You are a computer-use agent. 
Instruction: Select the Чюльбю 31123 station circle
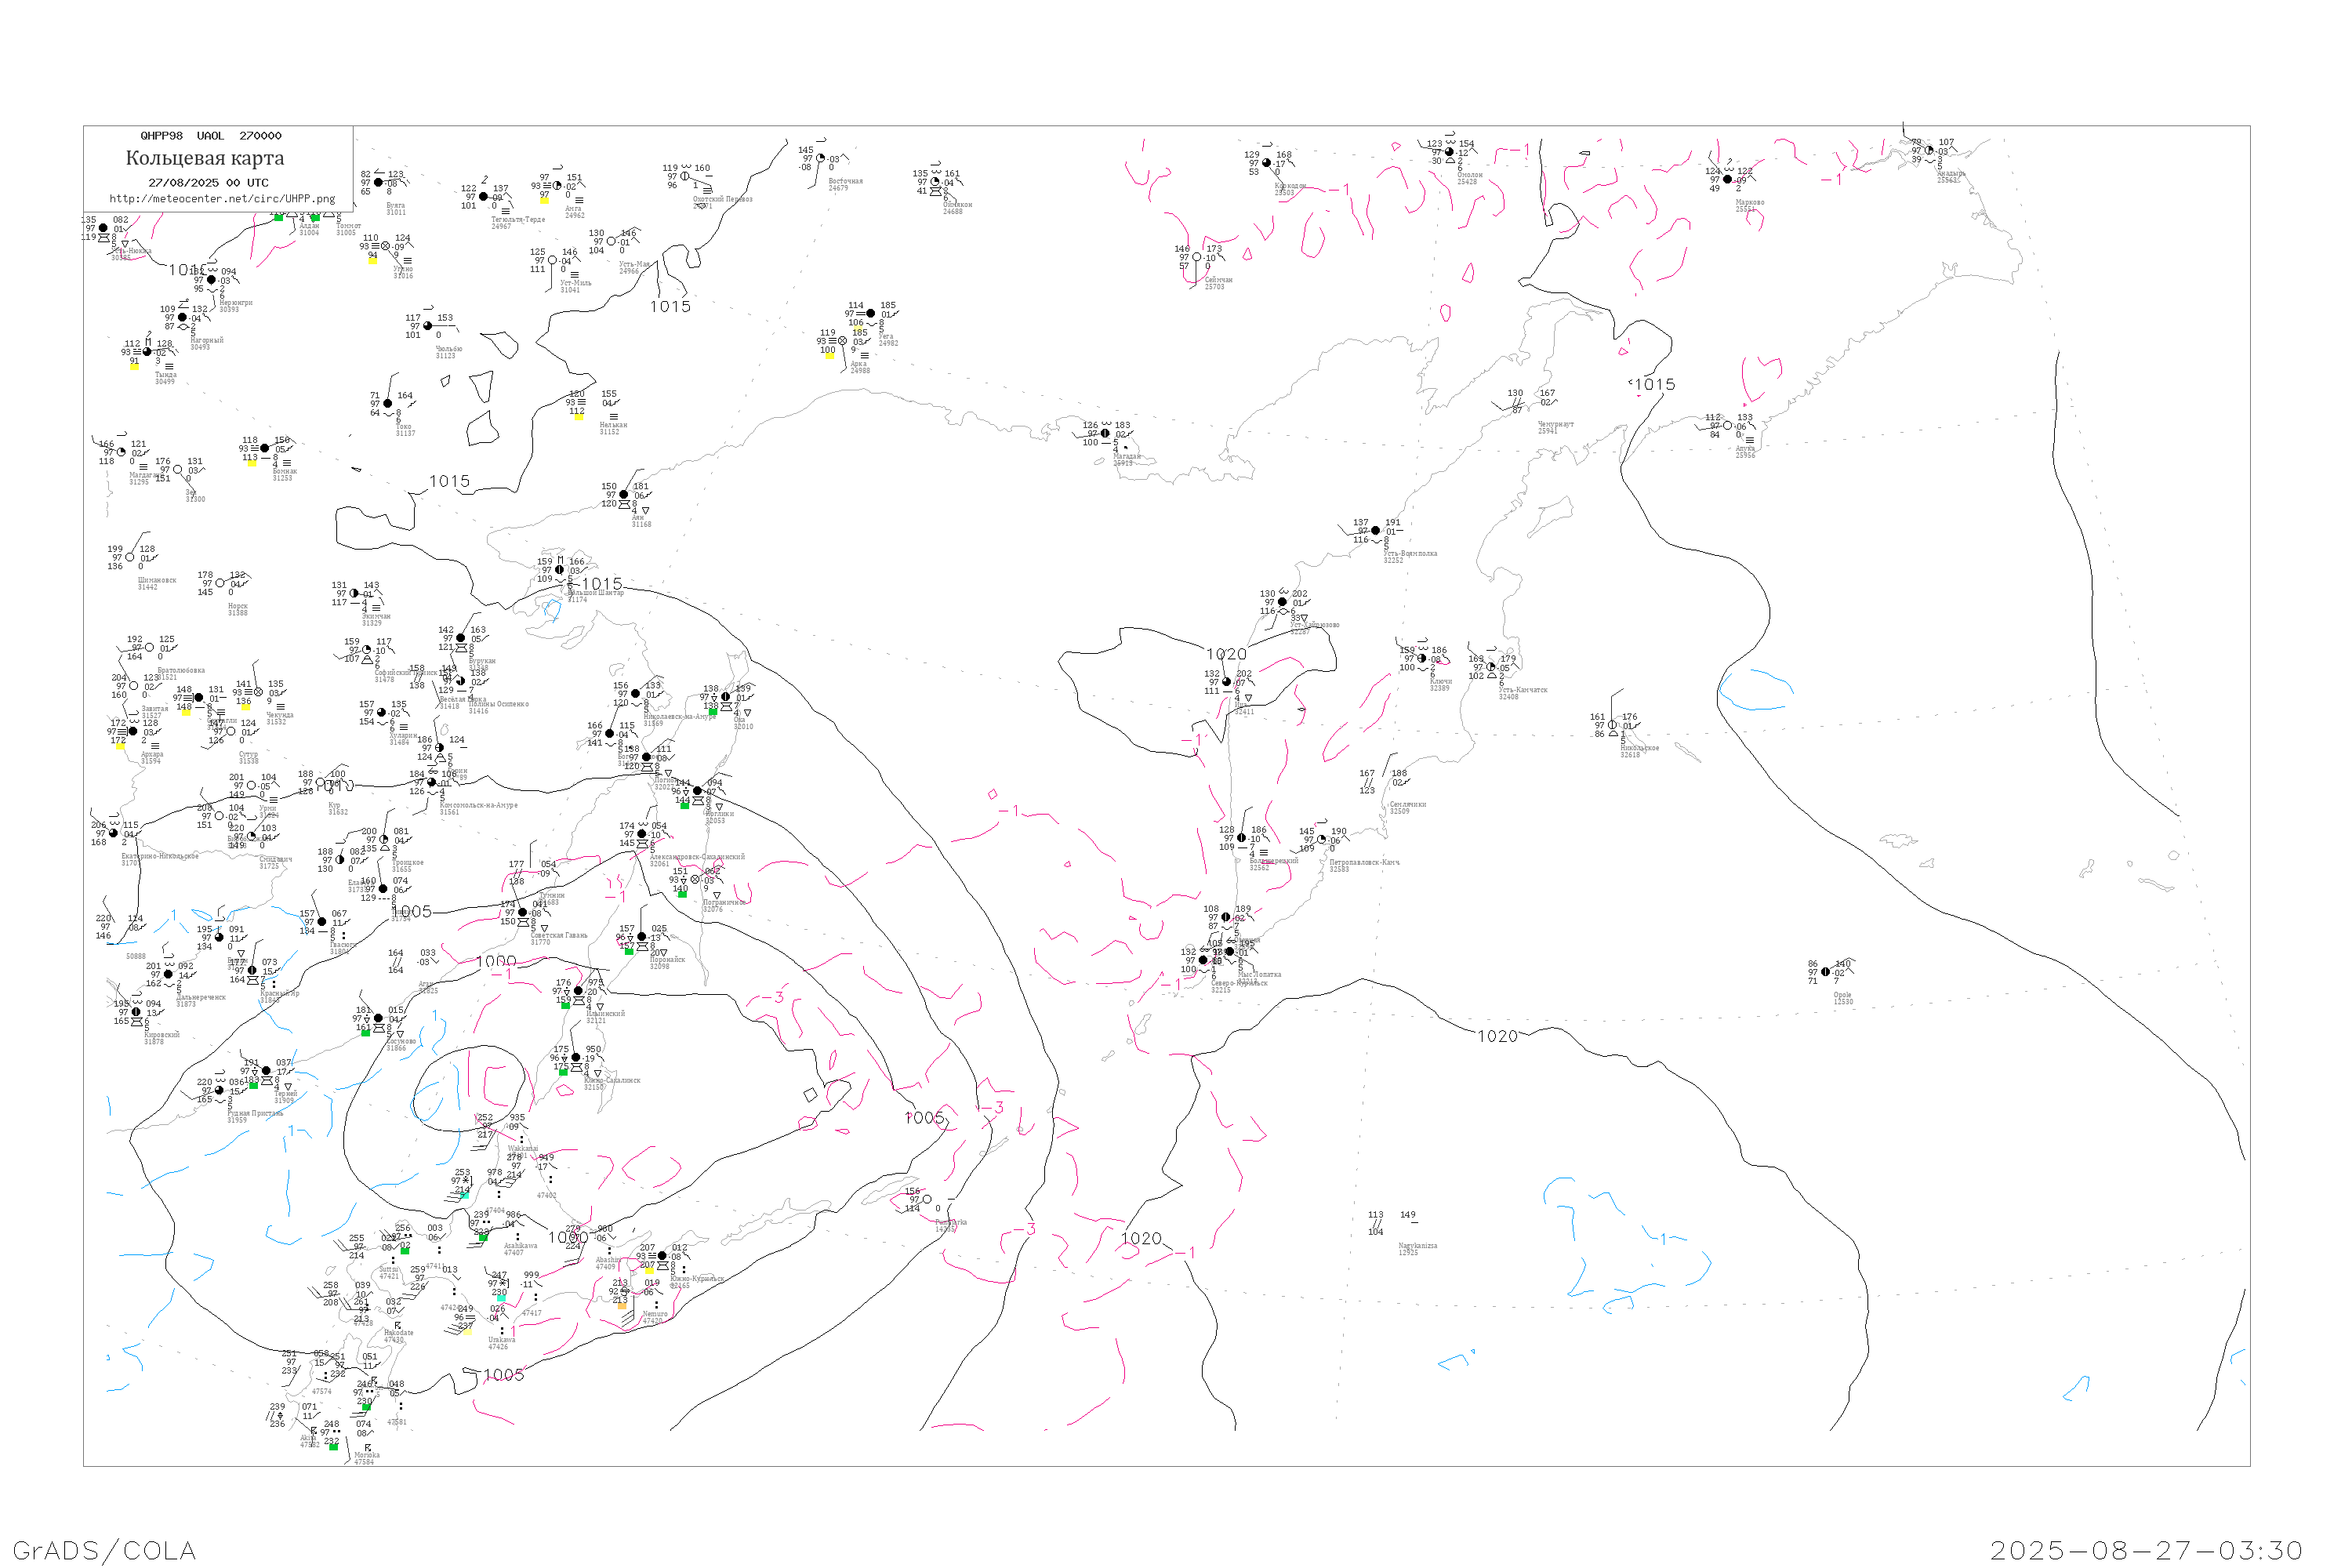(428, 326)
